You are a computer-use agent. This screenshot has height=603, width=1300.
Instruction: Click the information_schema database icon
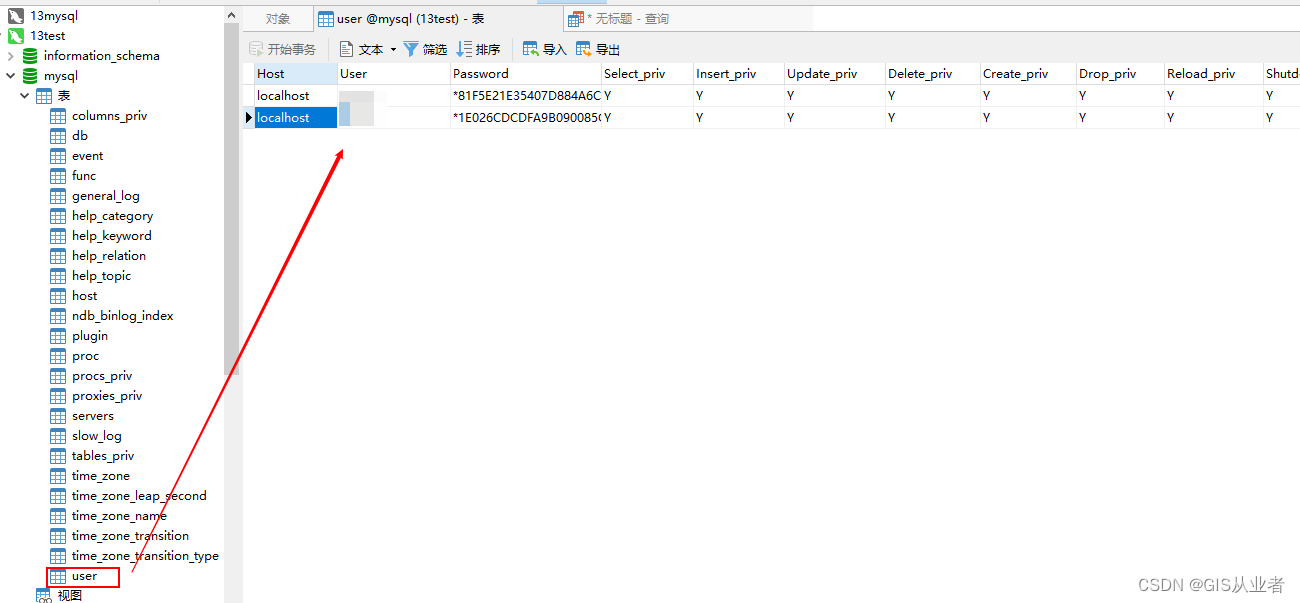(30, 56)
